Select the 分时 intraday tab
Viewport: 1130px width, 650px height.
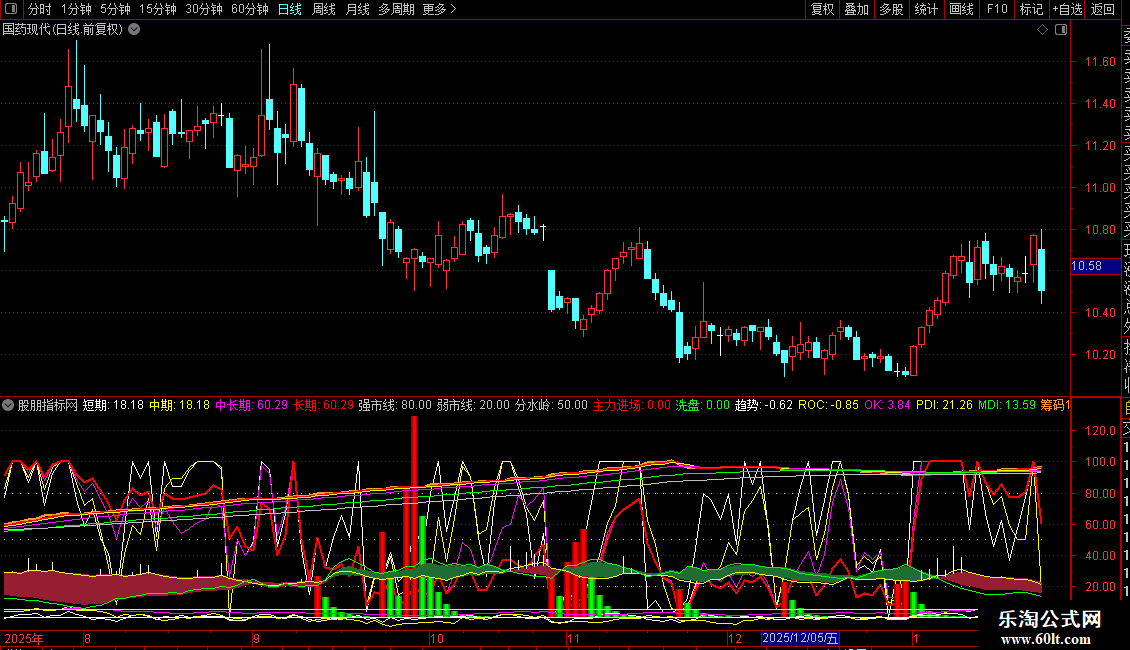(x=39, y=9)
